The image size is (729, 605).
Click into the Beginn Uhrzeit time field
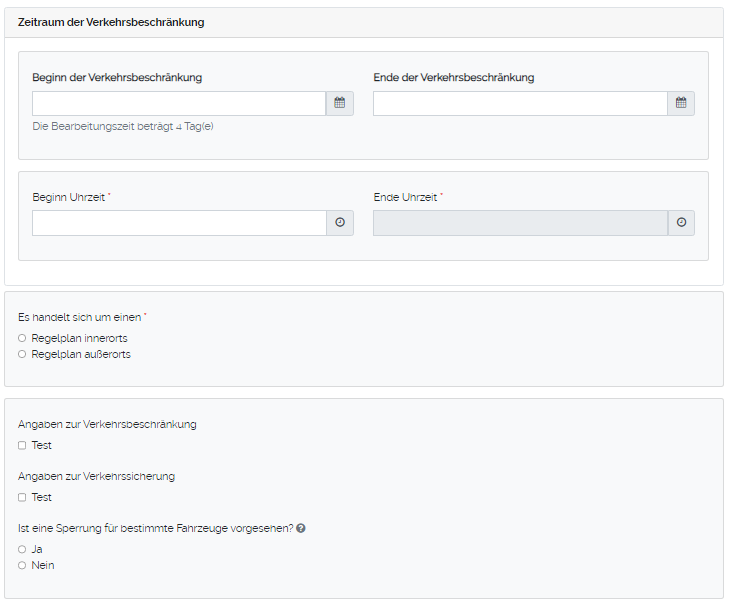179,223
